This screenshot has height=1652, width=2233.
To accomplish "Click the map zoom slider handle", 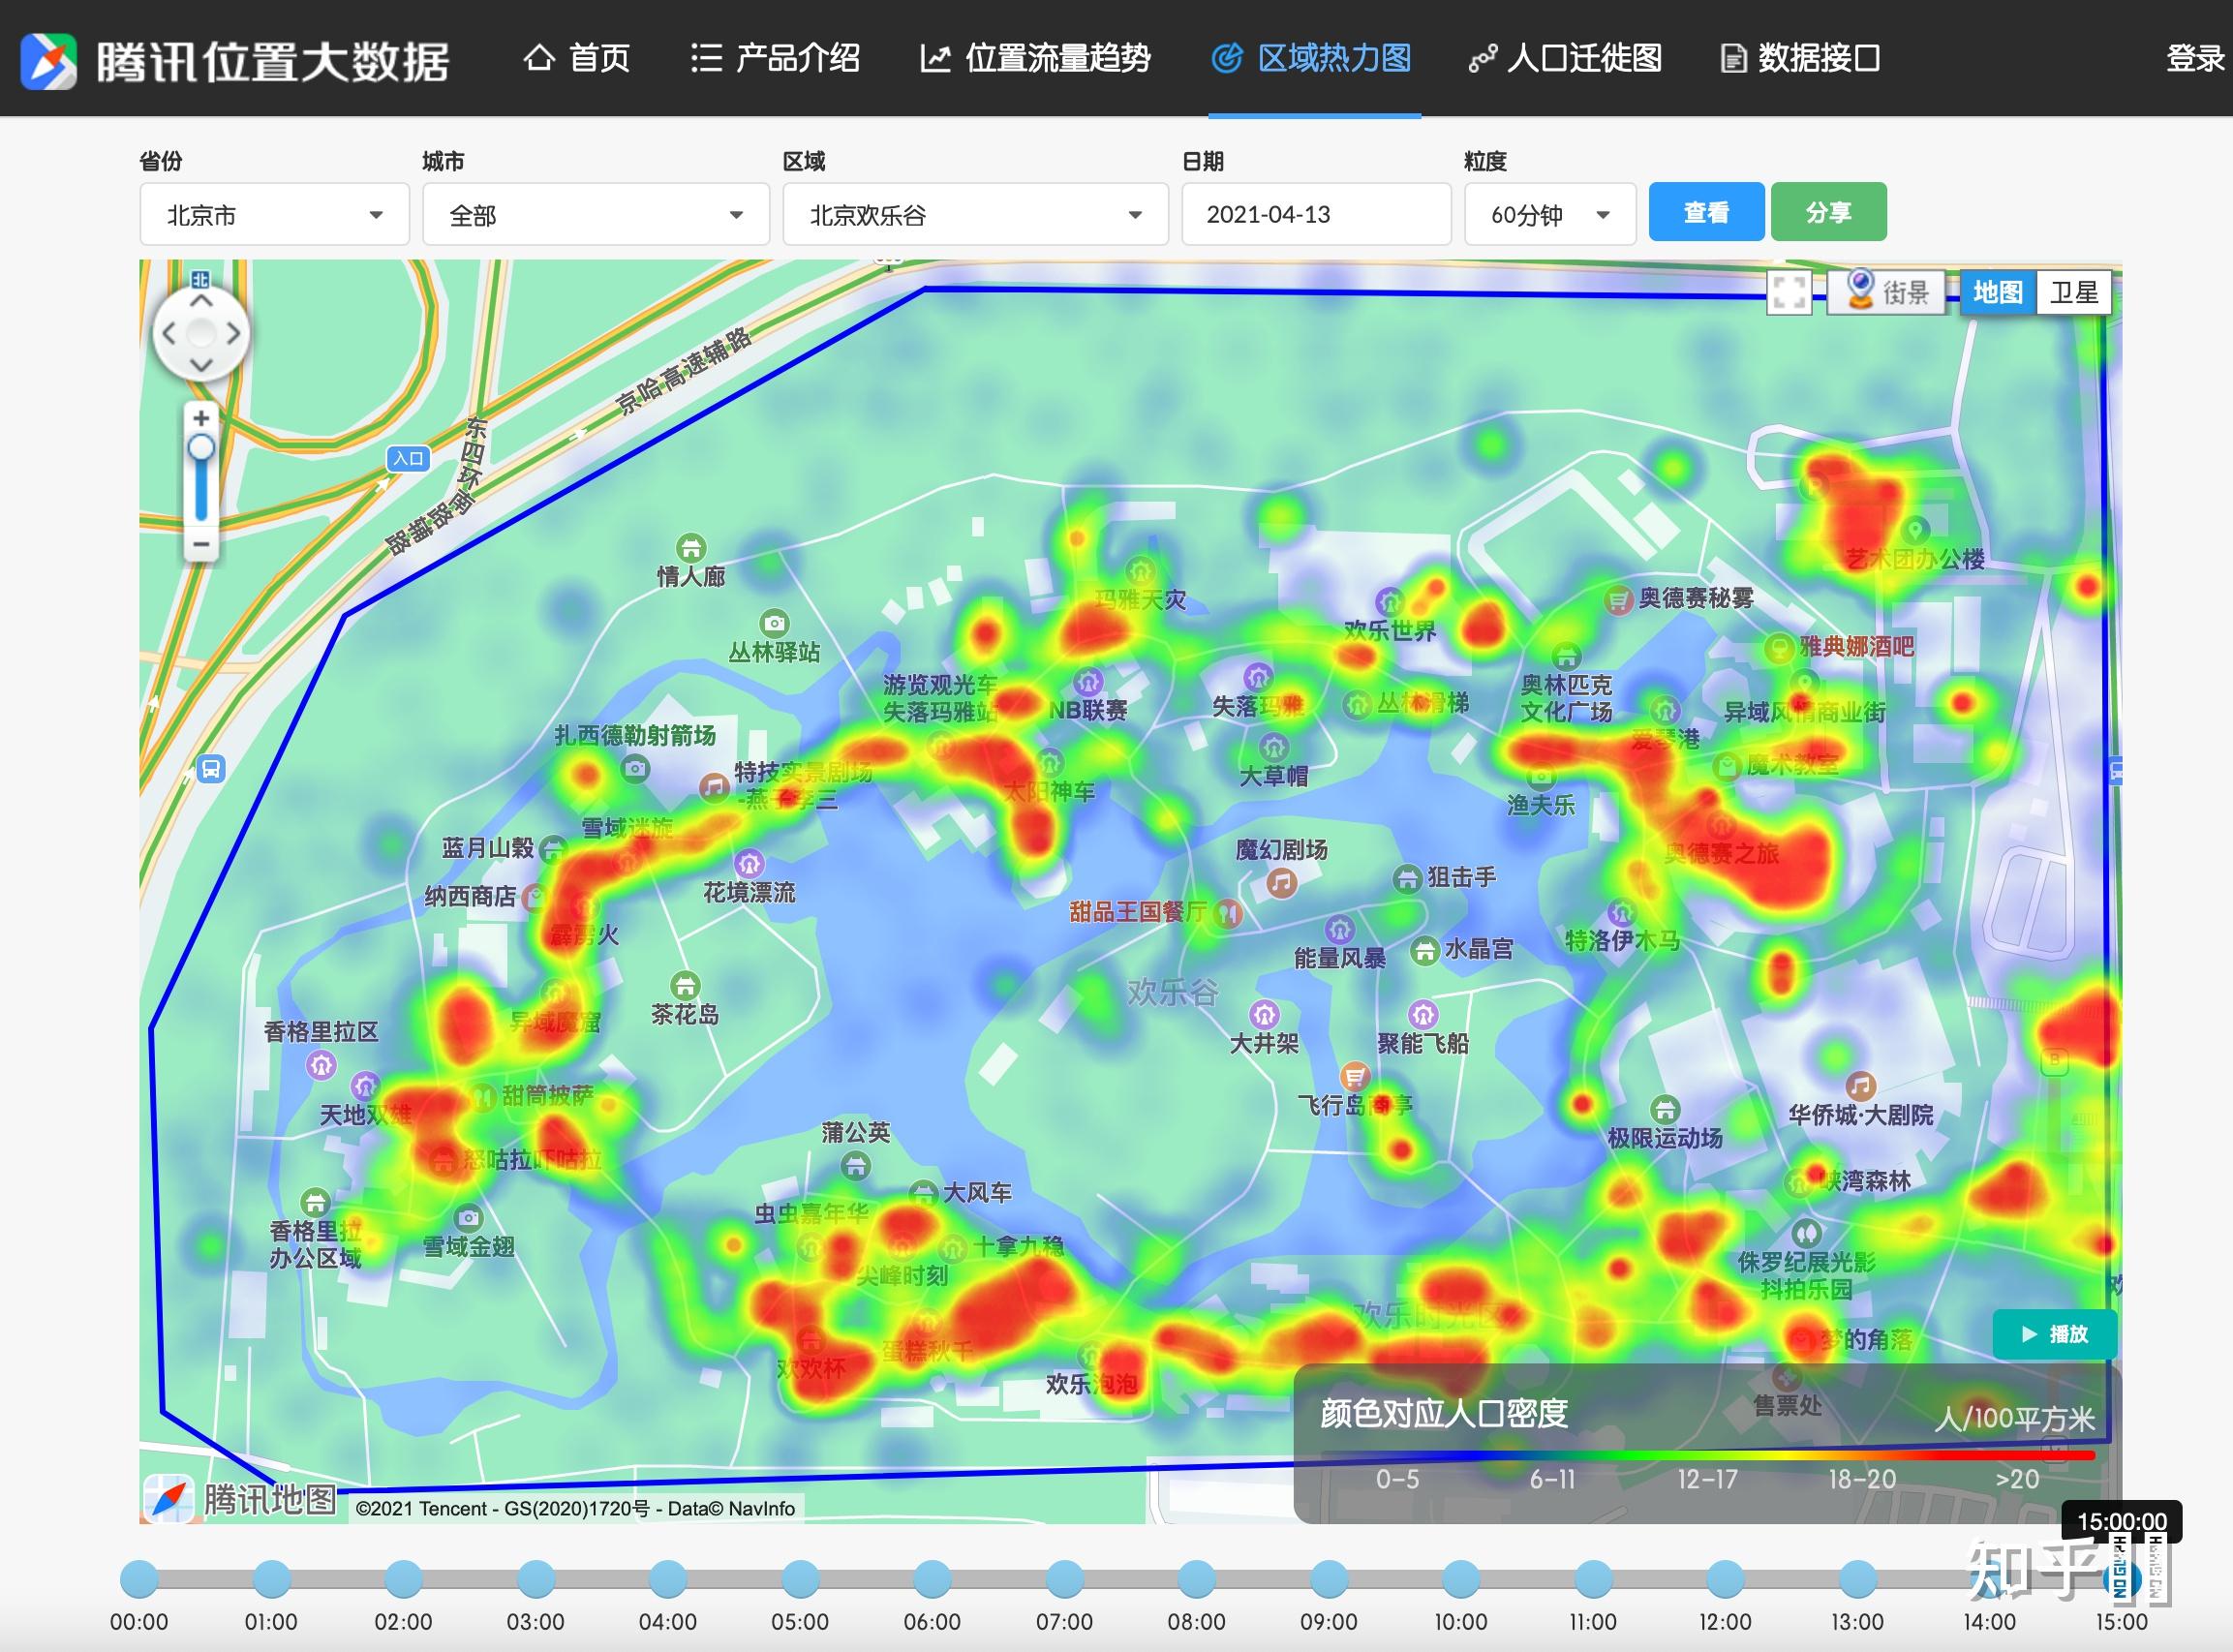I will [x=201, y=448].
